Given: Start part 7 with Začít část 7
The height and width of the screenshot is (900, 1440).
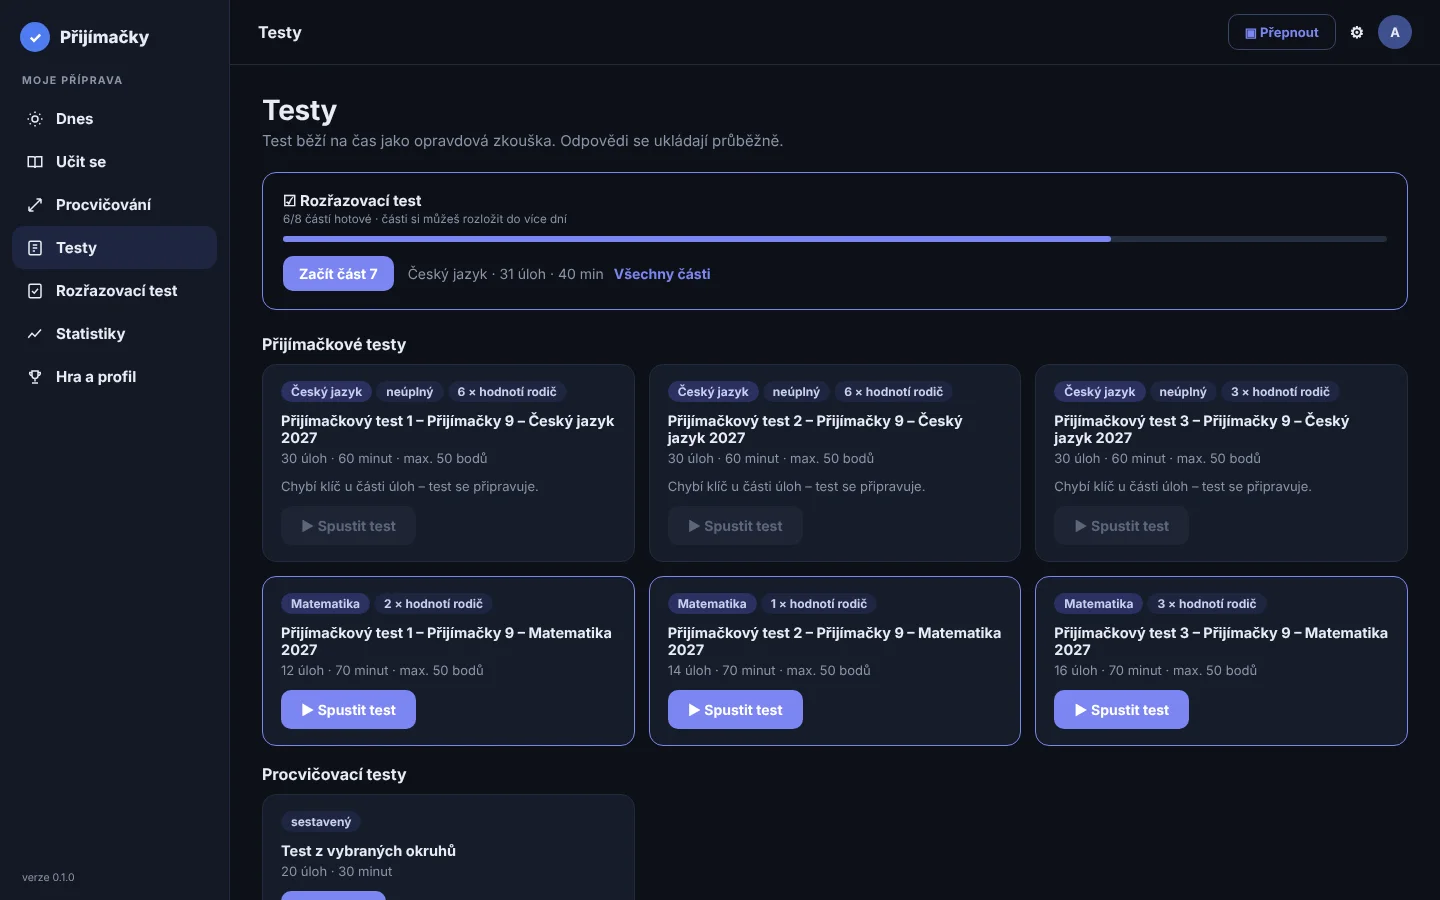Looking at the screenshot, I should pos(338,274).
